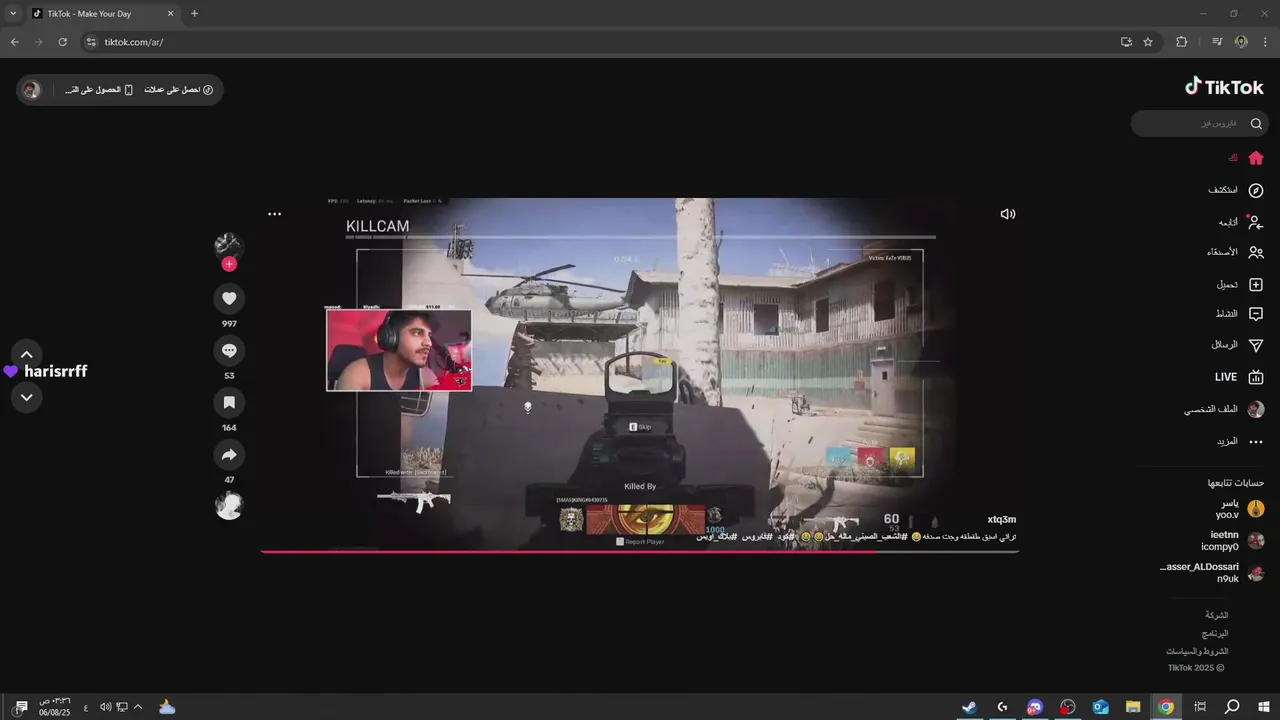Share video with arrow icon
Viewport: 1280px width, 720px height.
229,454
